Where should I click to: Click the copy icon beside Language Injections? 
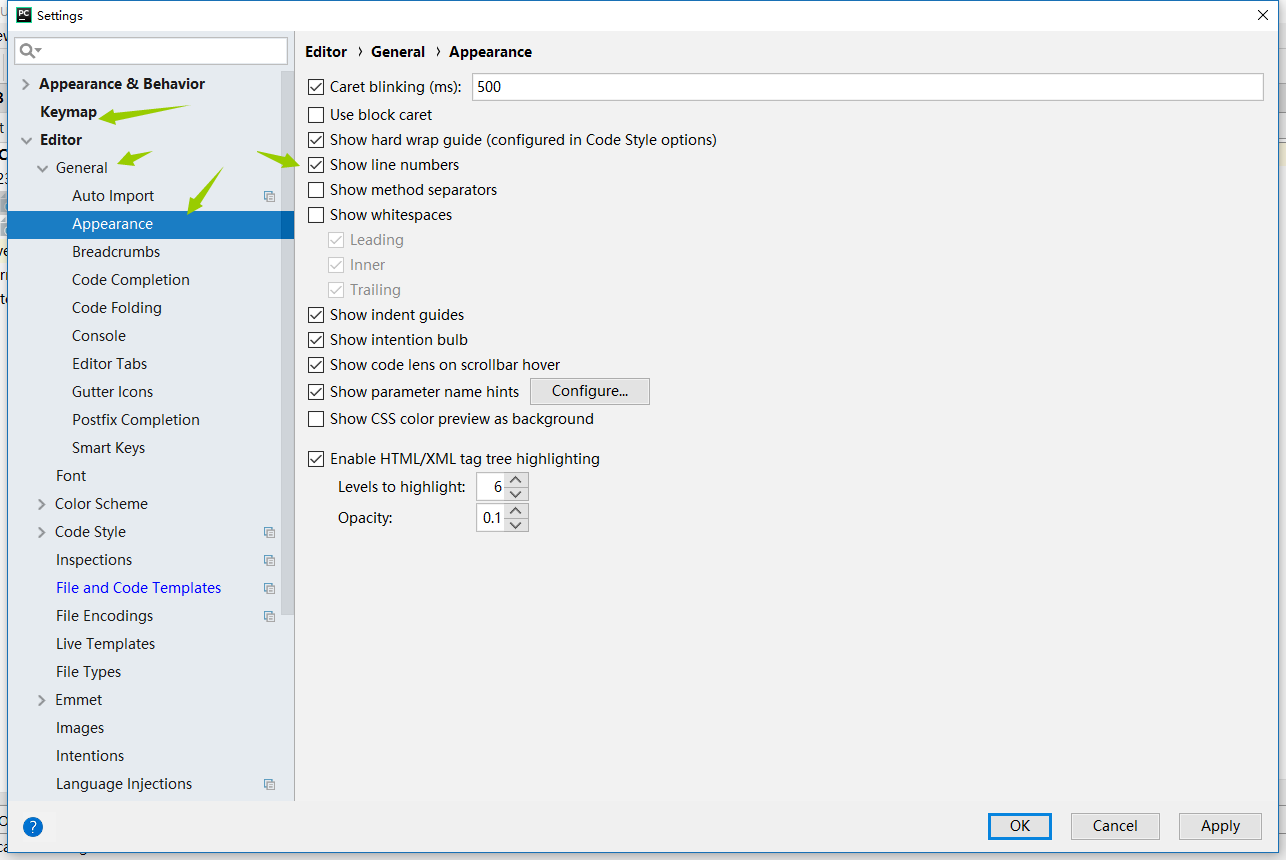click(269, 784)
